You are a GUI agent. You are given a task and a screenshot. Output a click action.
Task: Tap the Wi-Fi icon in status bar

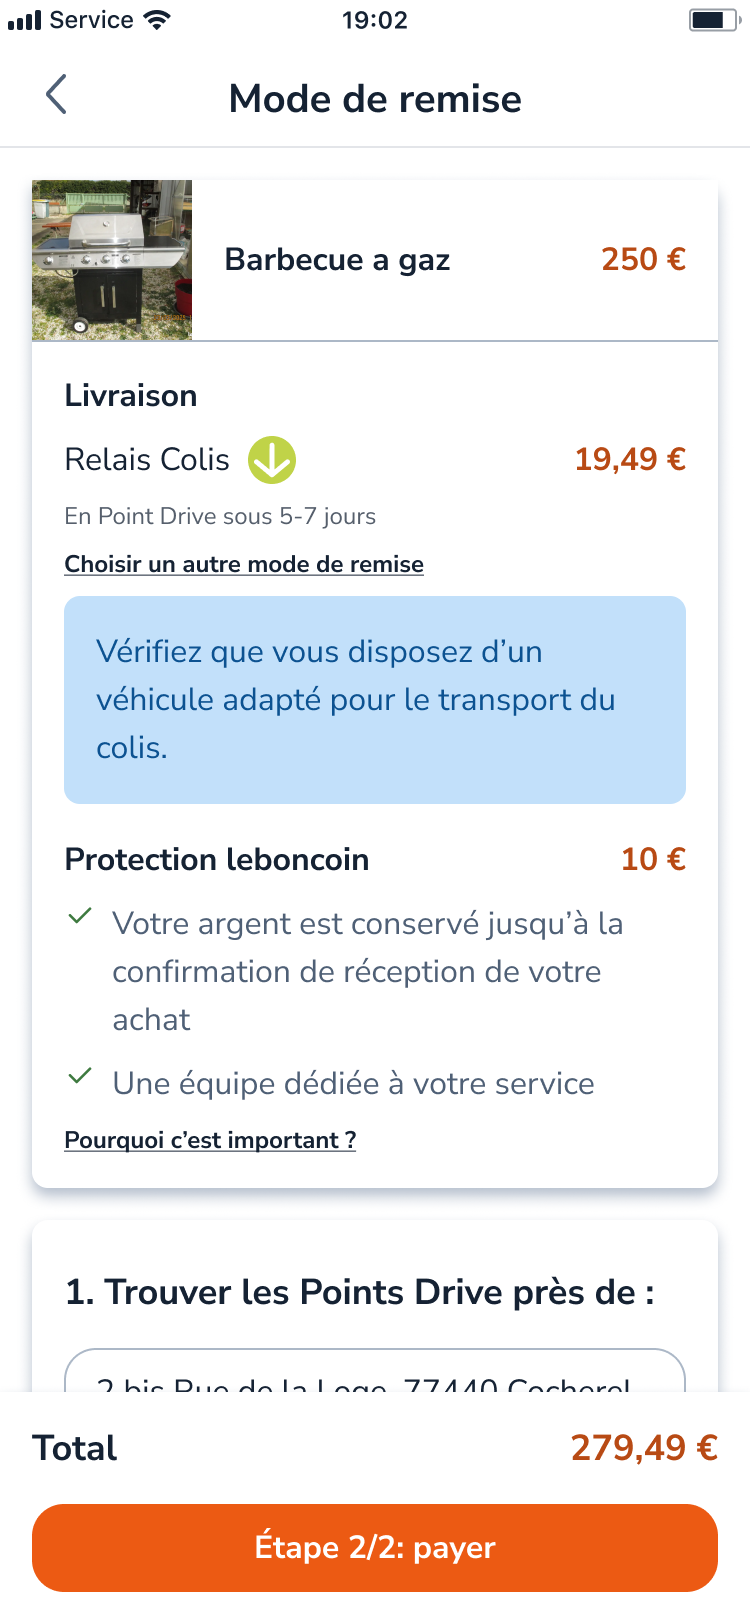pyautogui.click(x=157, y=20)
